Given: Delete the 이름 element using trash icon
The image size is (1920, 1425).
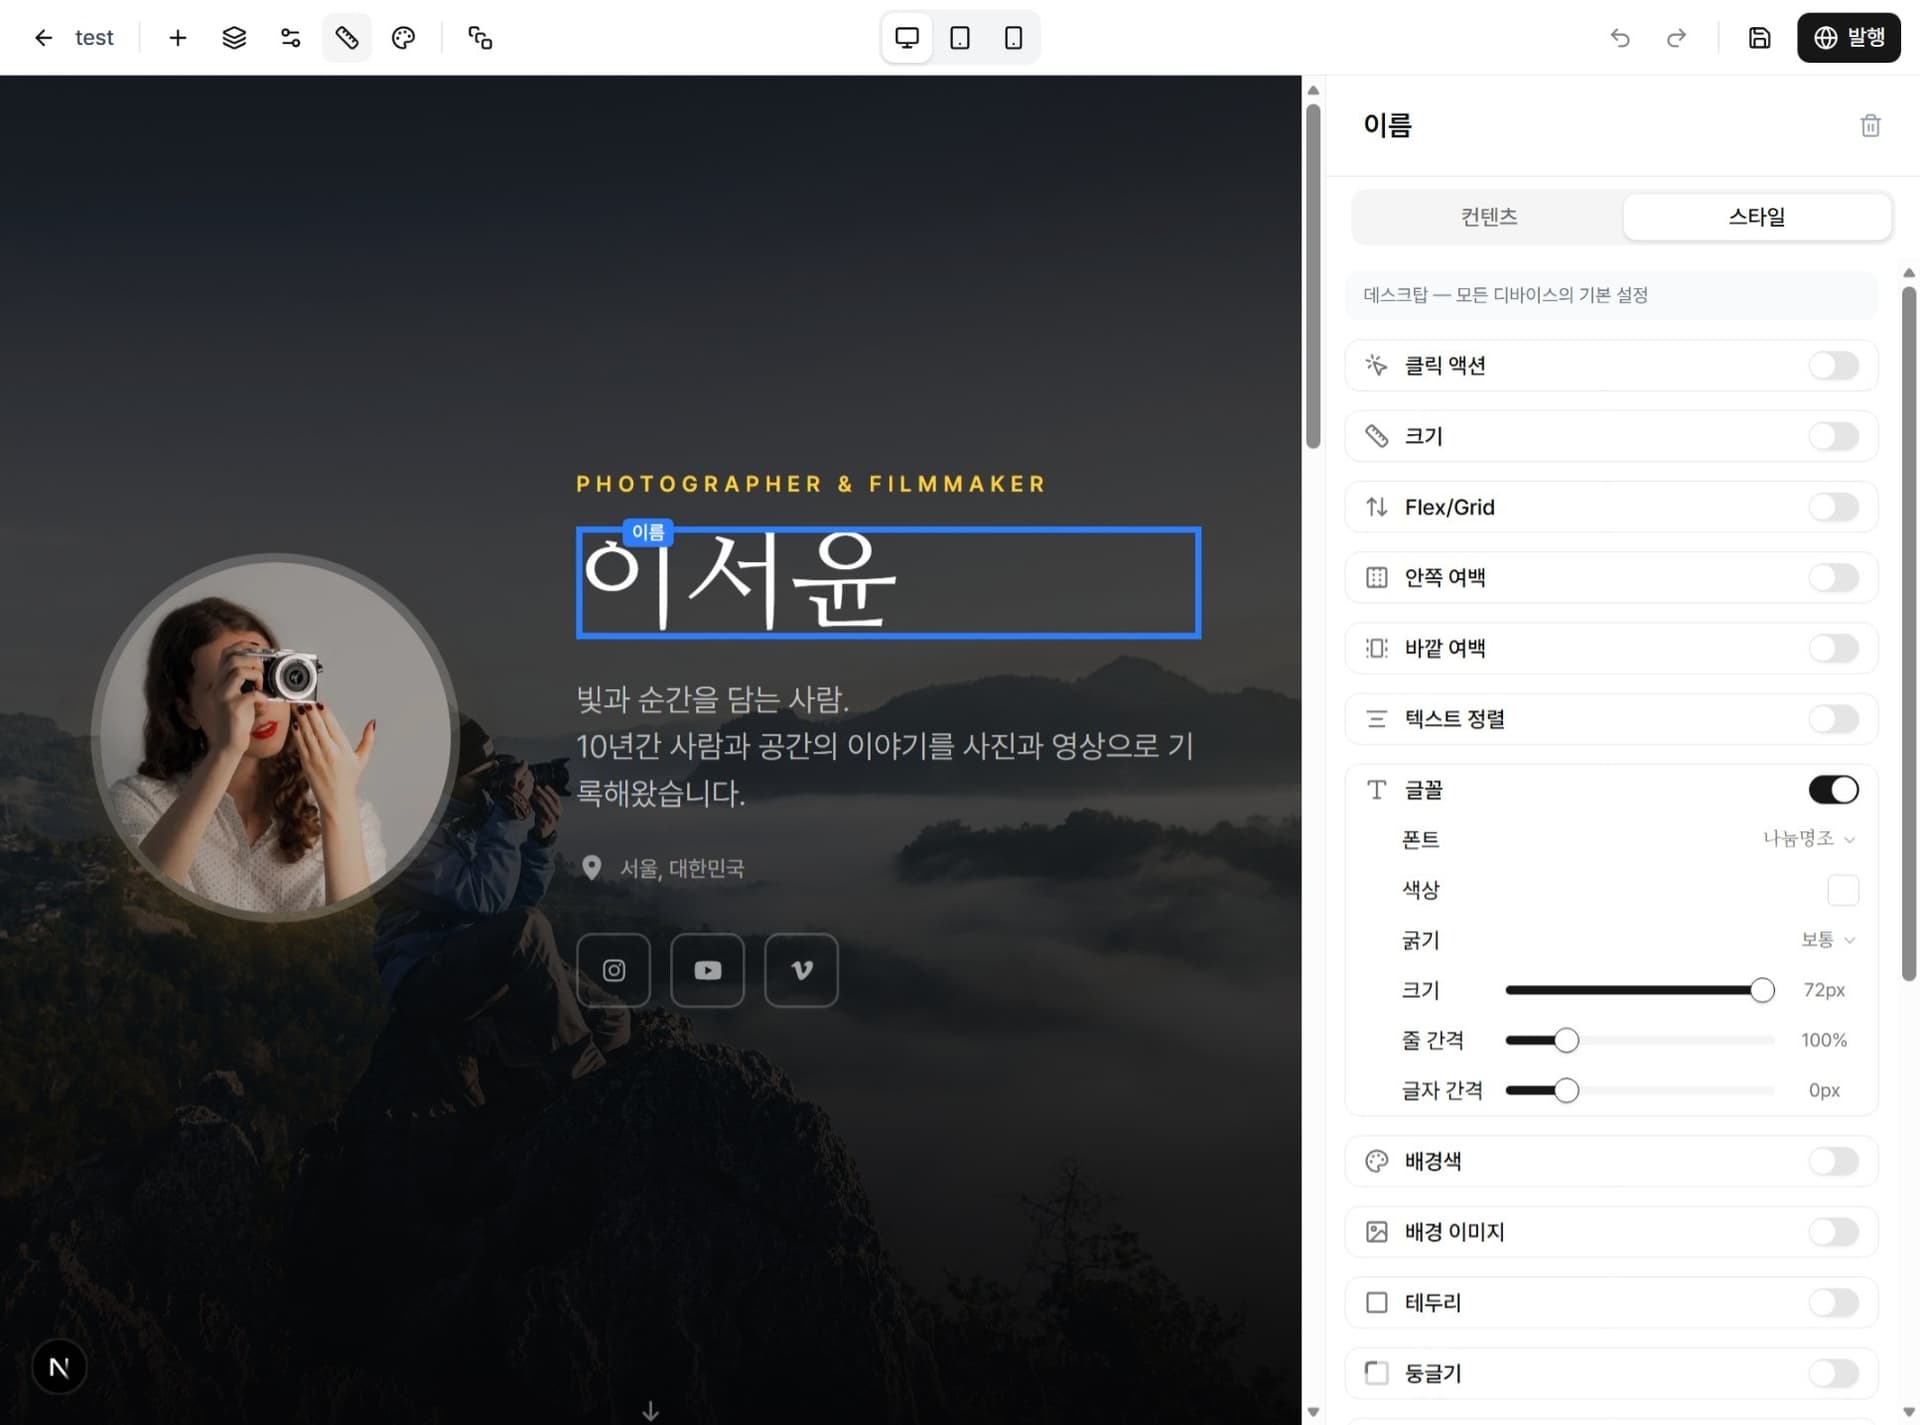Looking at the screenshot, I should (1870, 125).
